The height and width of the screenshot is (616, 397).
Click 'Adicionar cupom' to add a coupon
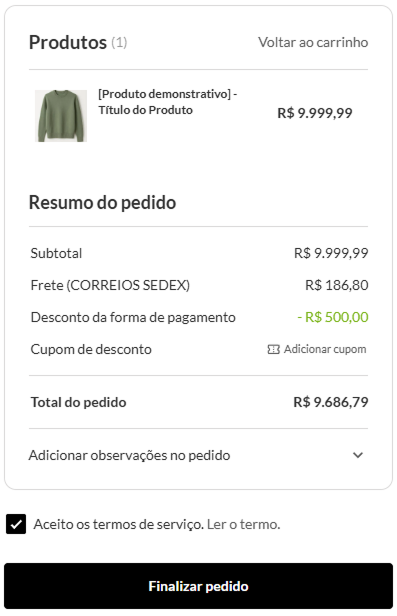point(325,349)
